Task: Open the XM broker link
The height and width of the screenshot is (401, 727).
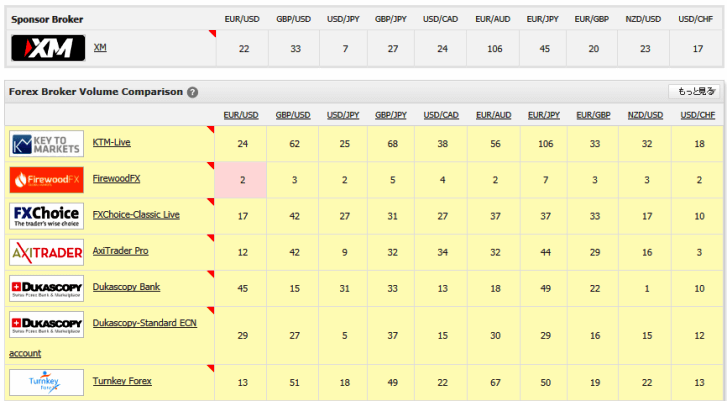Action: pos(100,47)
